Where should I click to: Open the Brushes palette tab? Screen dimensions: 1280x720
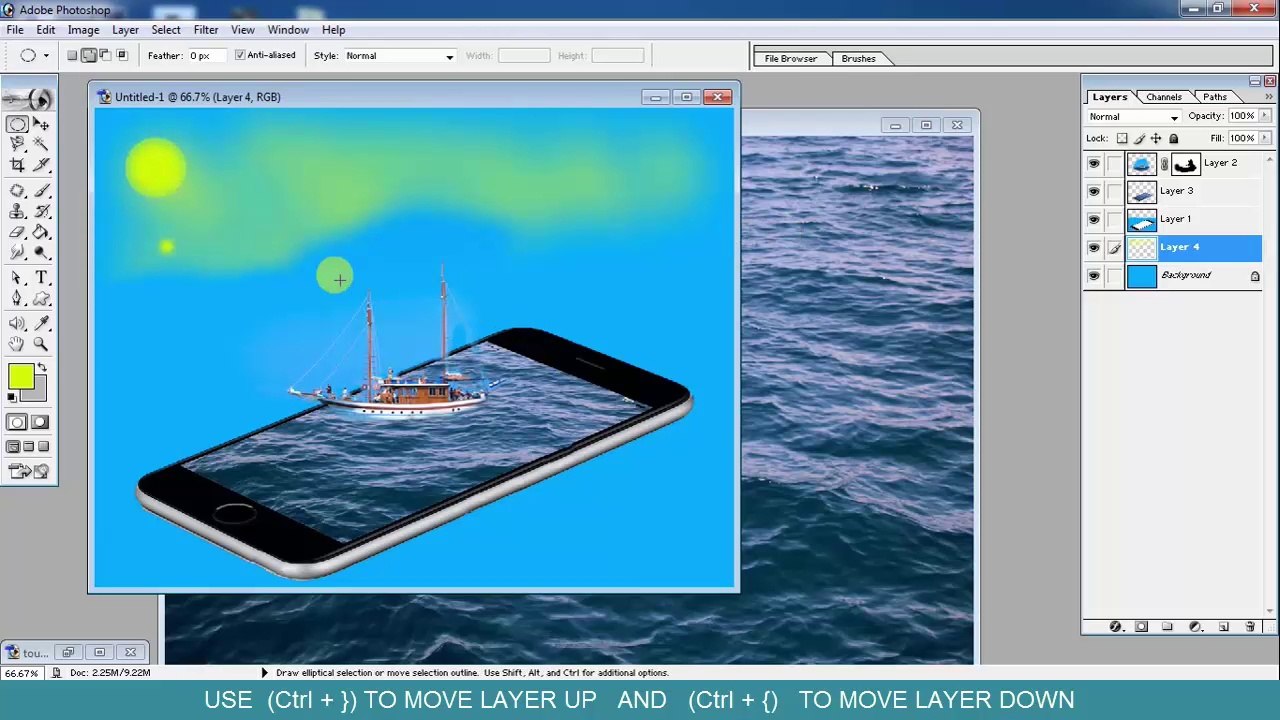pos(858,59)
